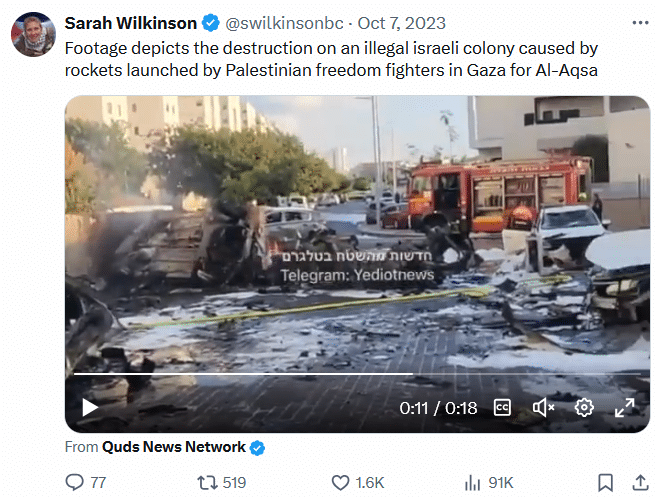Open the Quds News Network source link

(x=173, y=447)
